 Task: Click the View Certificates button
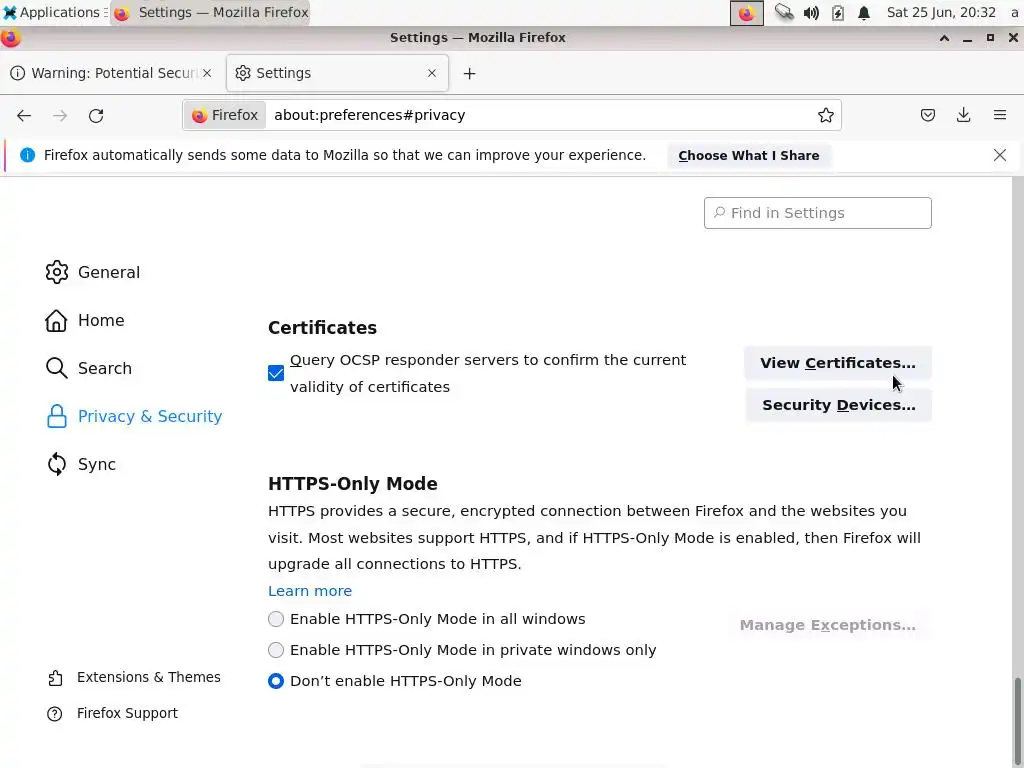tap(837, 363)
